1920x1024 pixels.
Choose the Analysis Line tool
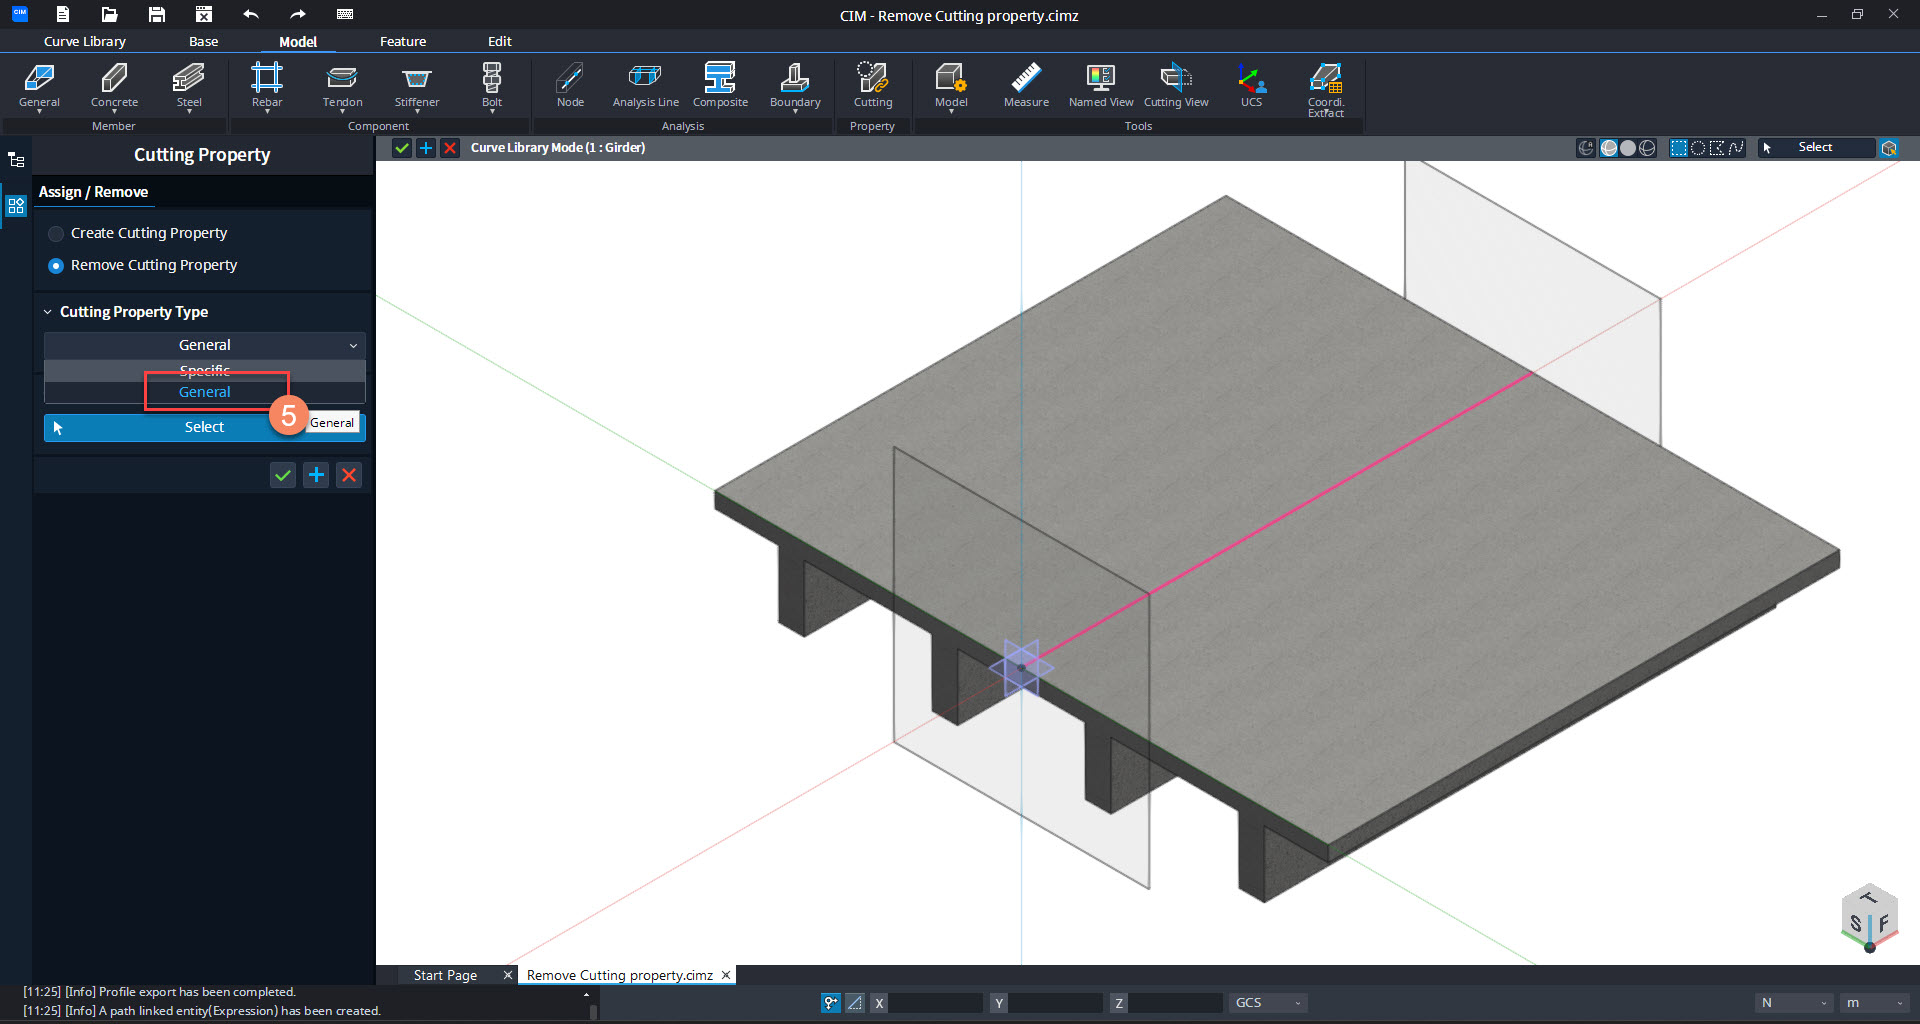point(645,85)
